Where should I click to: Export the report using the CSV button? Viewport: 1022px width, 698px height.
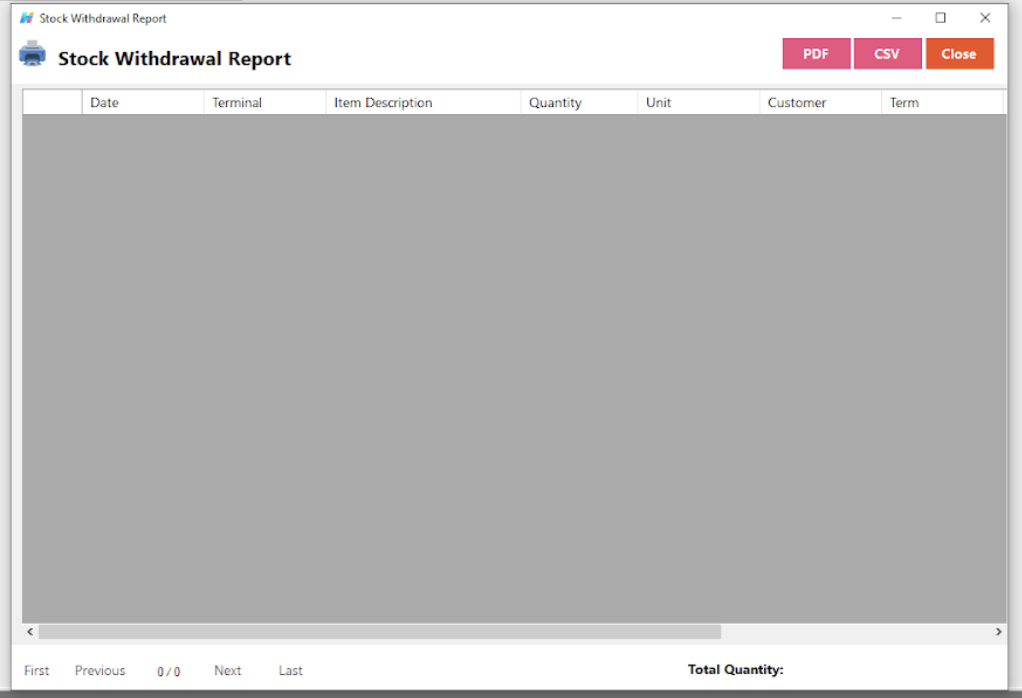pos(887,53)
